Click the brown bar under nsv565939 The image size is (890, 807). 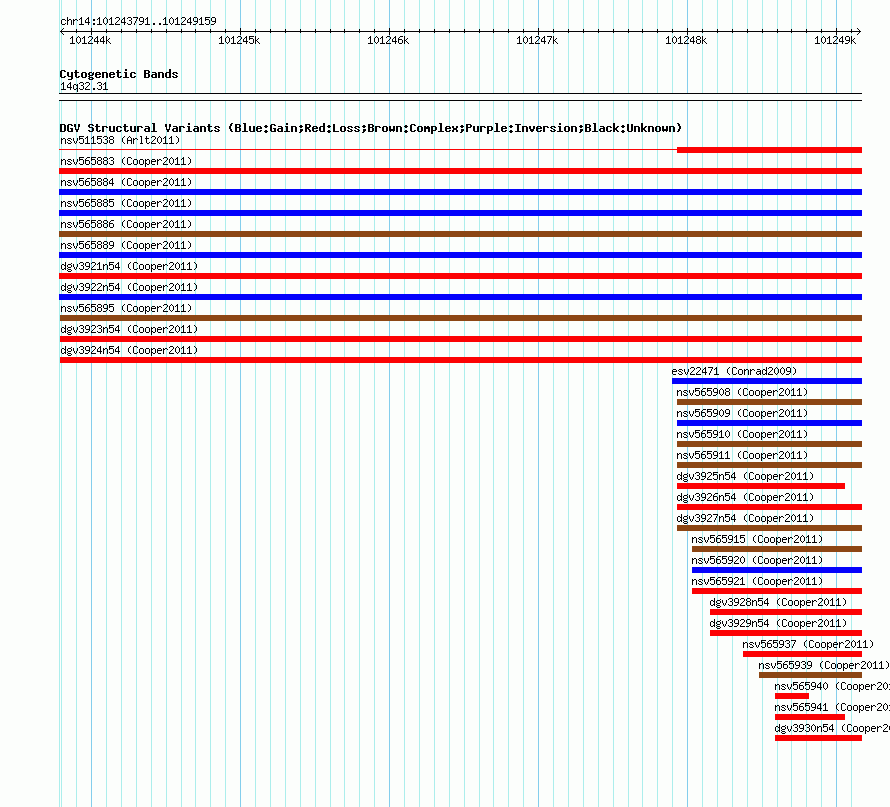point(810,675)
